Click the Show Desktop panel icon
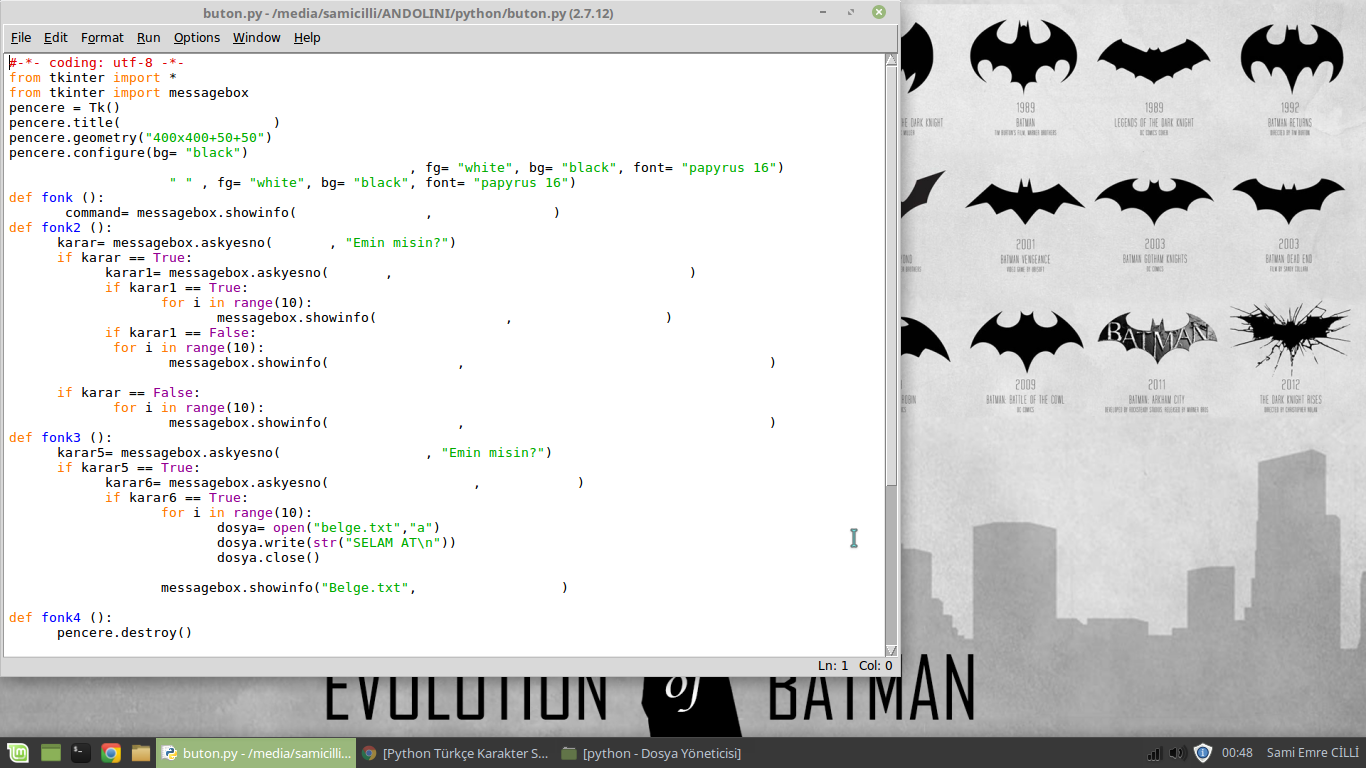The height and width of the screenshot is (768, 1366). coord(51,753)
